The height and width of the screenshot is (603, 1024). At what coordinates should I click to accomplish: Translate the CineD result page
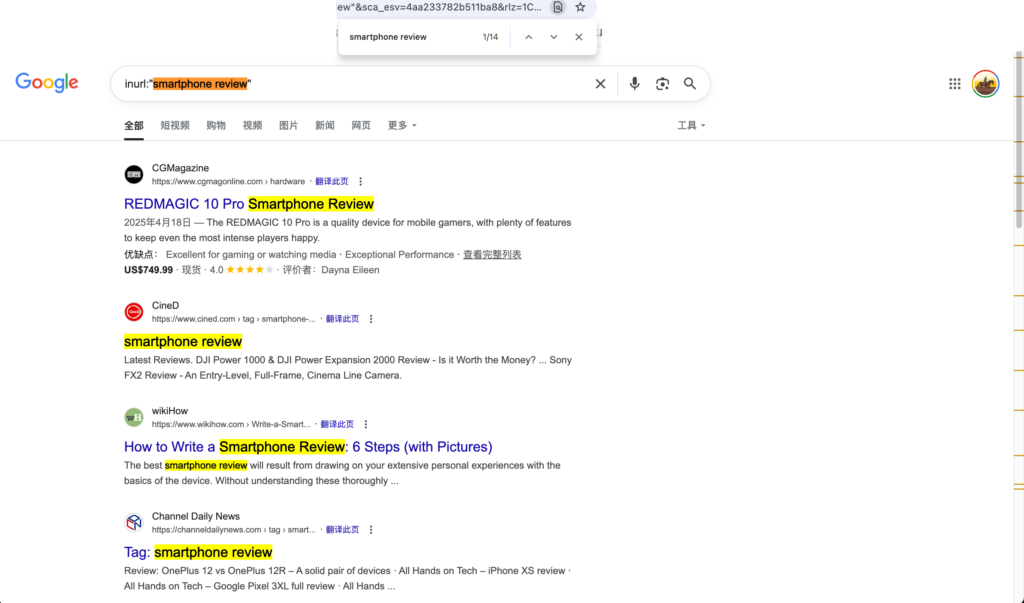[342, 319]
